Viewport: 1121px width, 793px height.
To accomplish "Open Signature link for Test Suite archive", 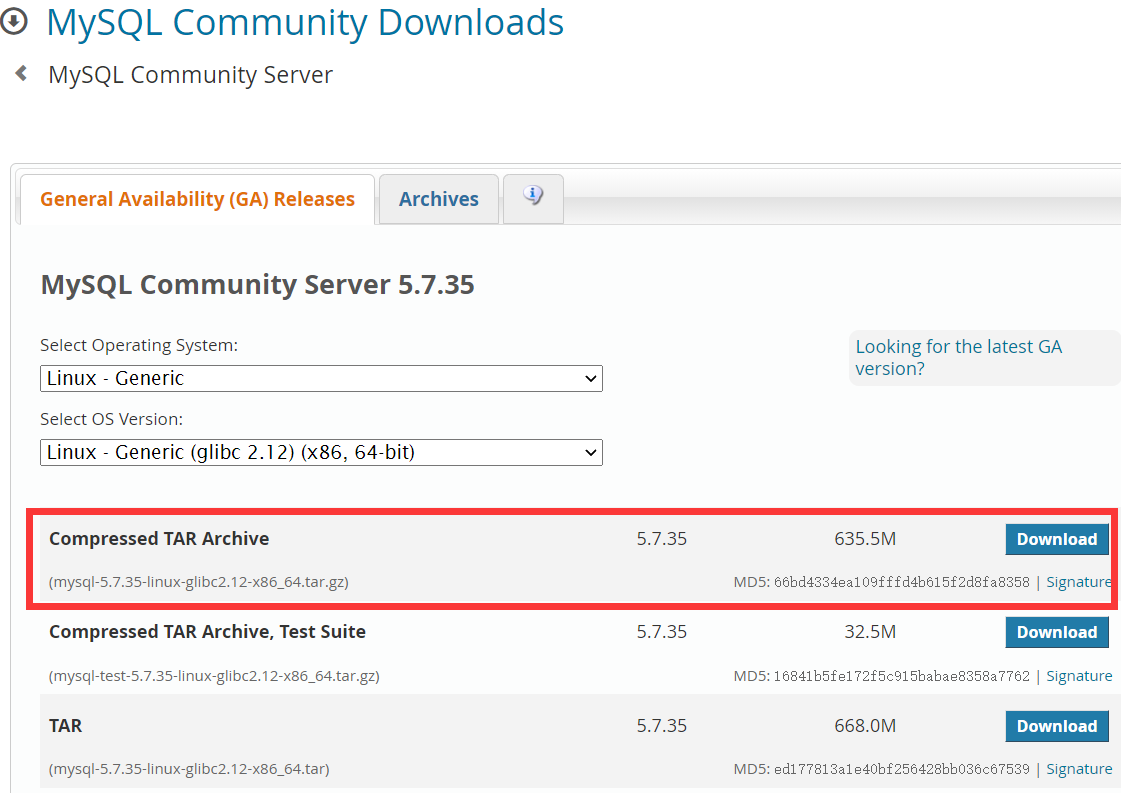I will click(x=1079, y=676).
